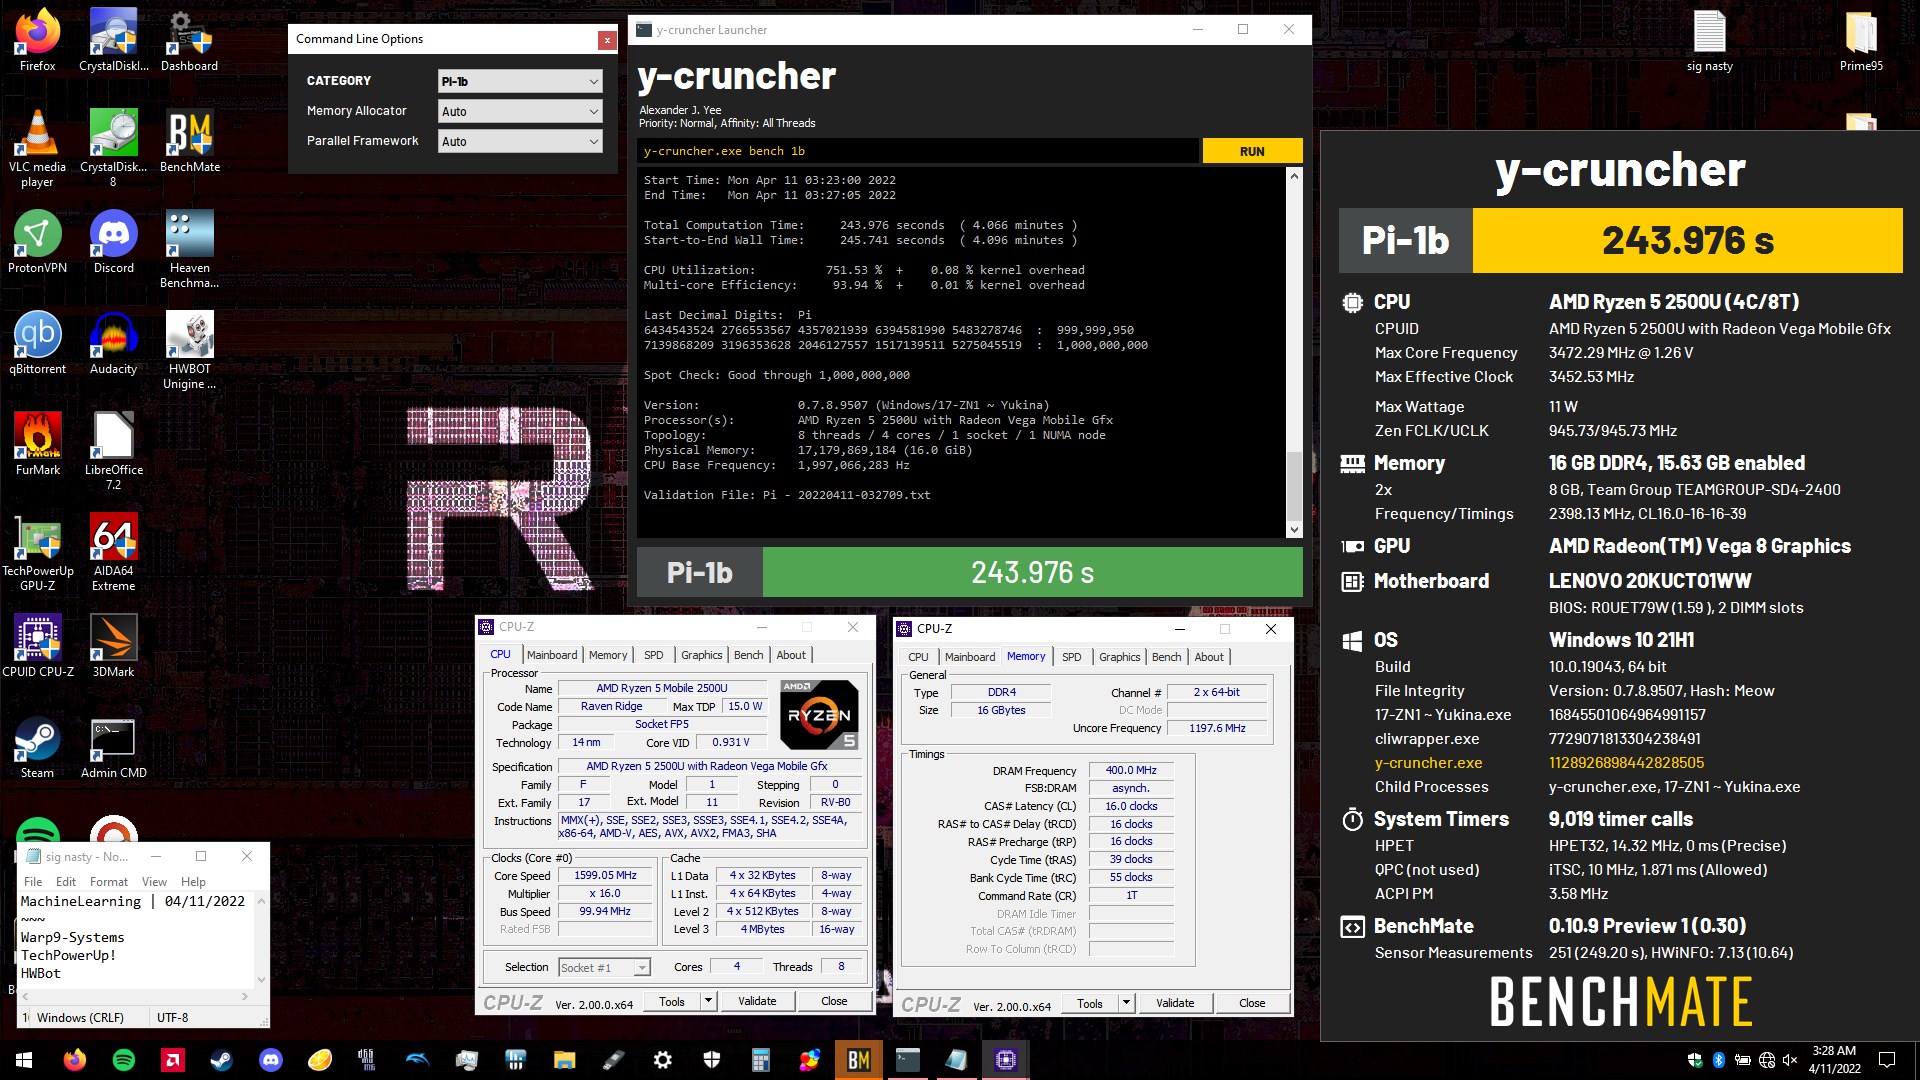Screen dimensions: 1920x1080
Task: Click BenchMate icon in taskbar
Action: (x=859, y=1060)
